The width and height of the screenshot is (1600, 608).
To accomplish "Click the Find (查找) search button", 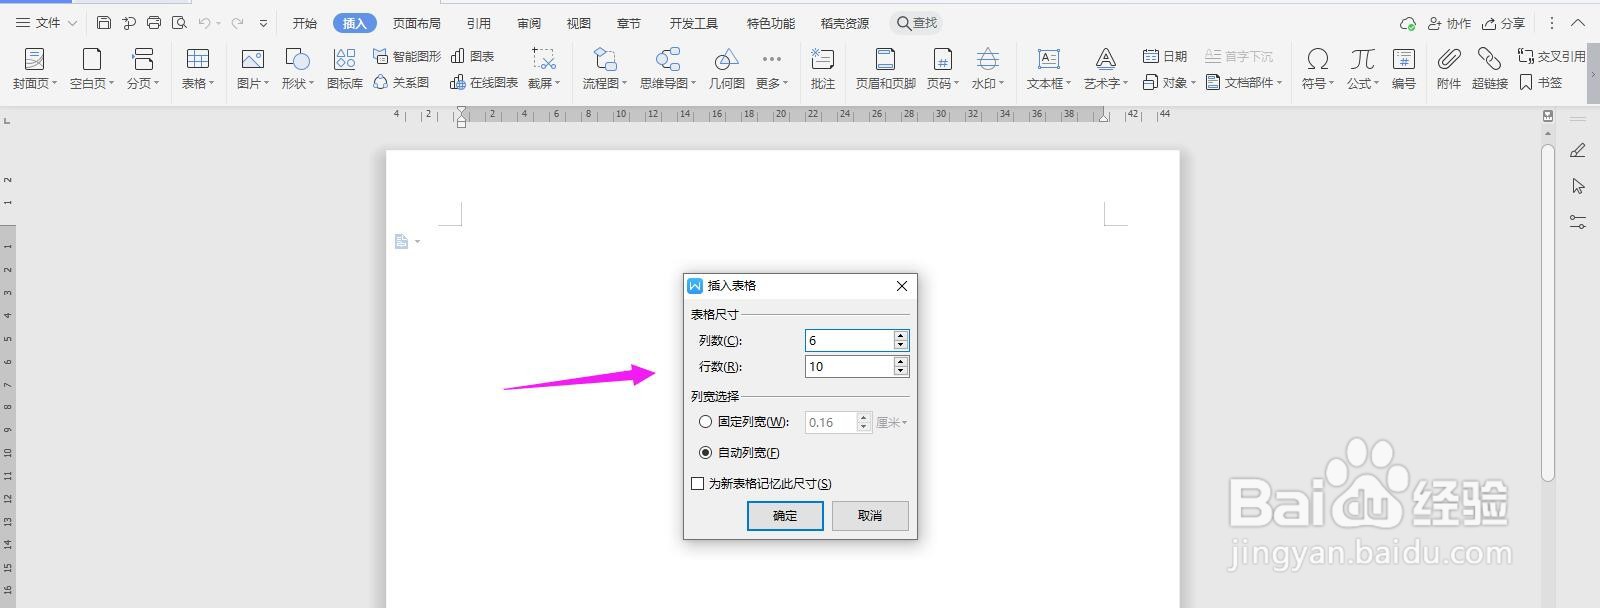I will click(917, 23).
